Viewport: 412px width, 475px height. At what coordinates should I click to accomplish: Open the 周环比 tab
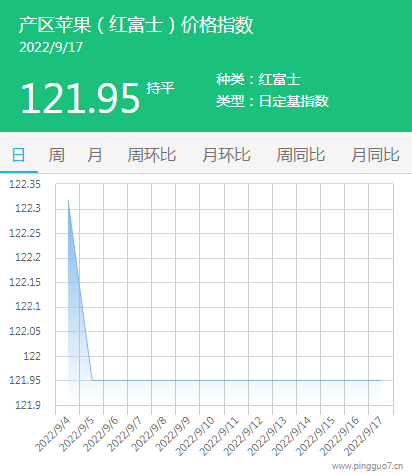coord(152,155)
